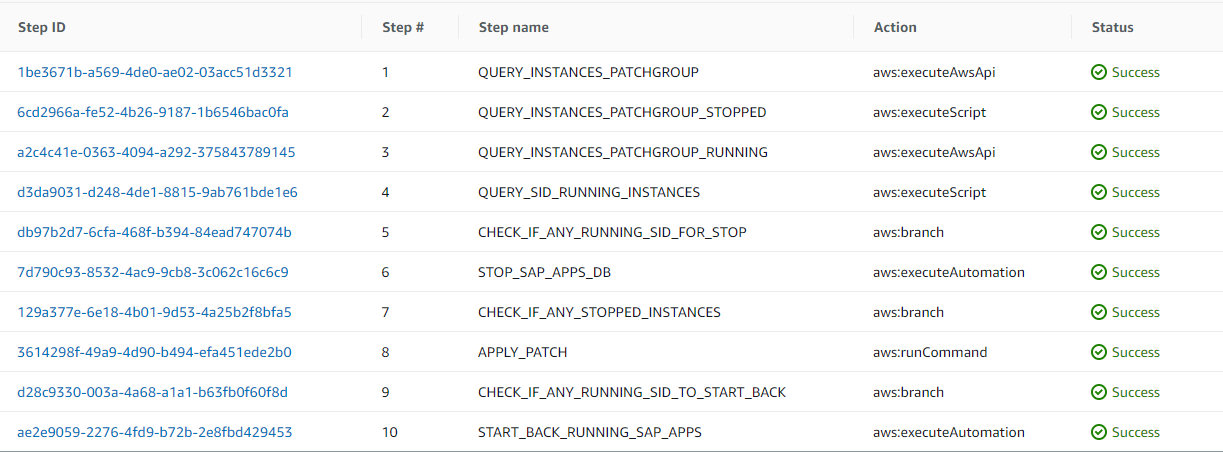
Task: Click success check icon for QUERY_INSTANCES_PATCHGROUP_RUNNING row
Action: [x=1099, y=152]
